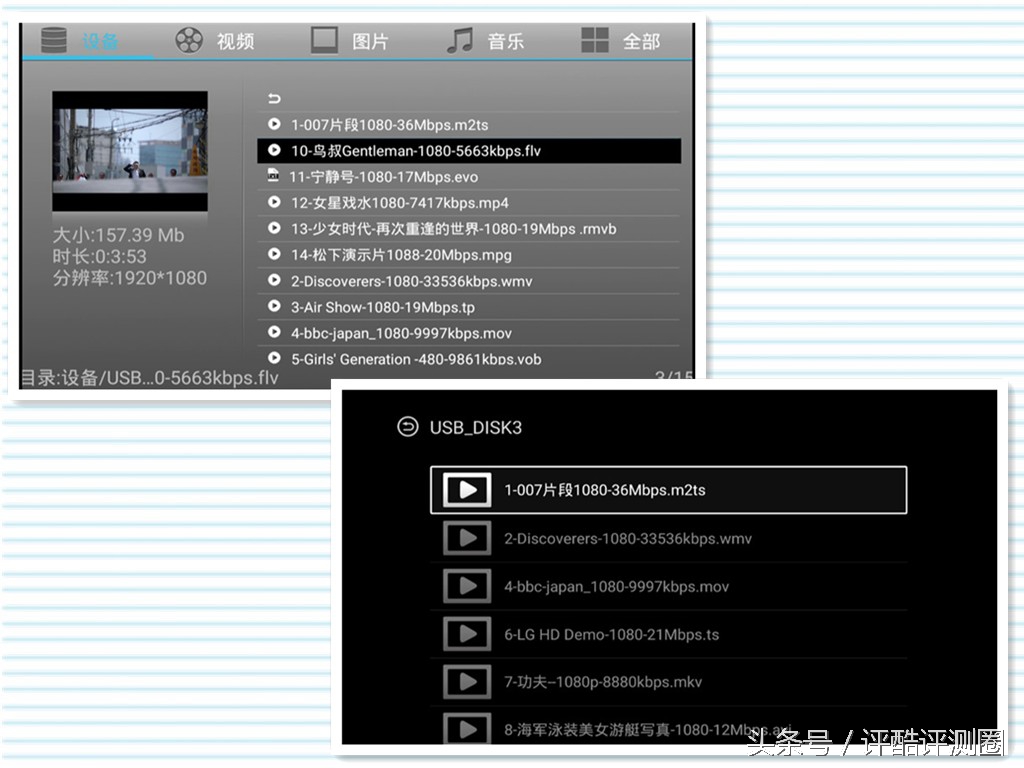Click the 大小:157.39 Mb info text
Screen dimensions: 1024x768
point(118,235)
